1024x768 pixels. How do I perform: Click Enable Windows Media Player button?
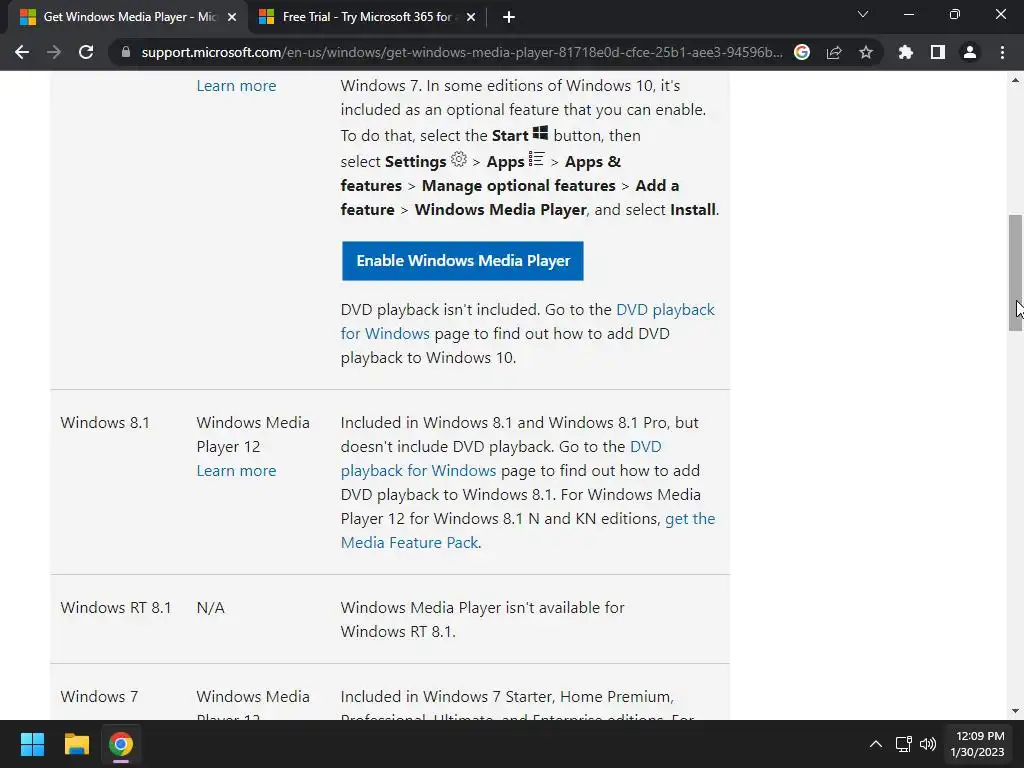(x=462, y=261)
